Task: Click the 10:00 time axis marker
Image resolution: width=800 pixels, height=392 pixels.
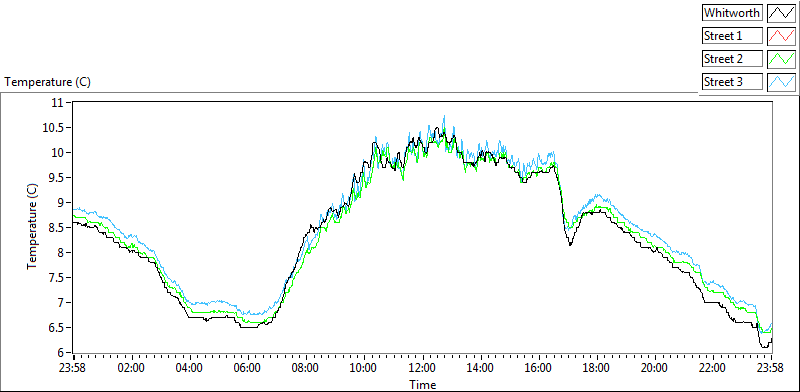Action: tap(364, 367)
